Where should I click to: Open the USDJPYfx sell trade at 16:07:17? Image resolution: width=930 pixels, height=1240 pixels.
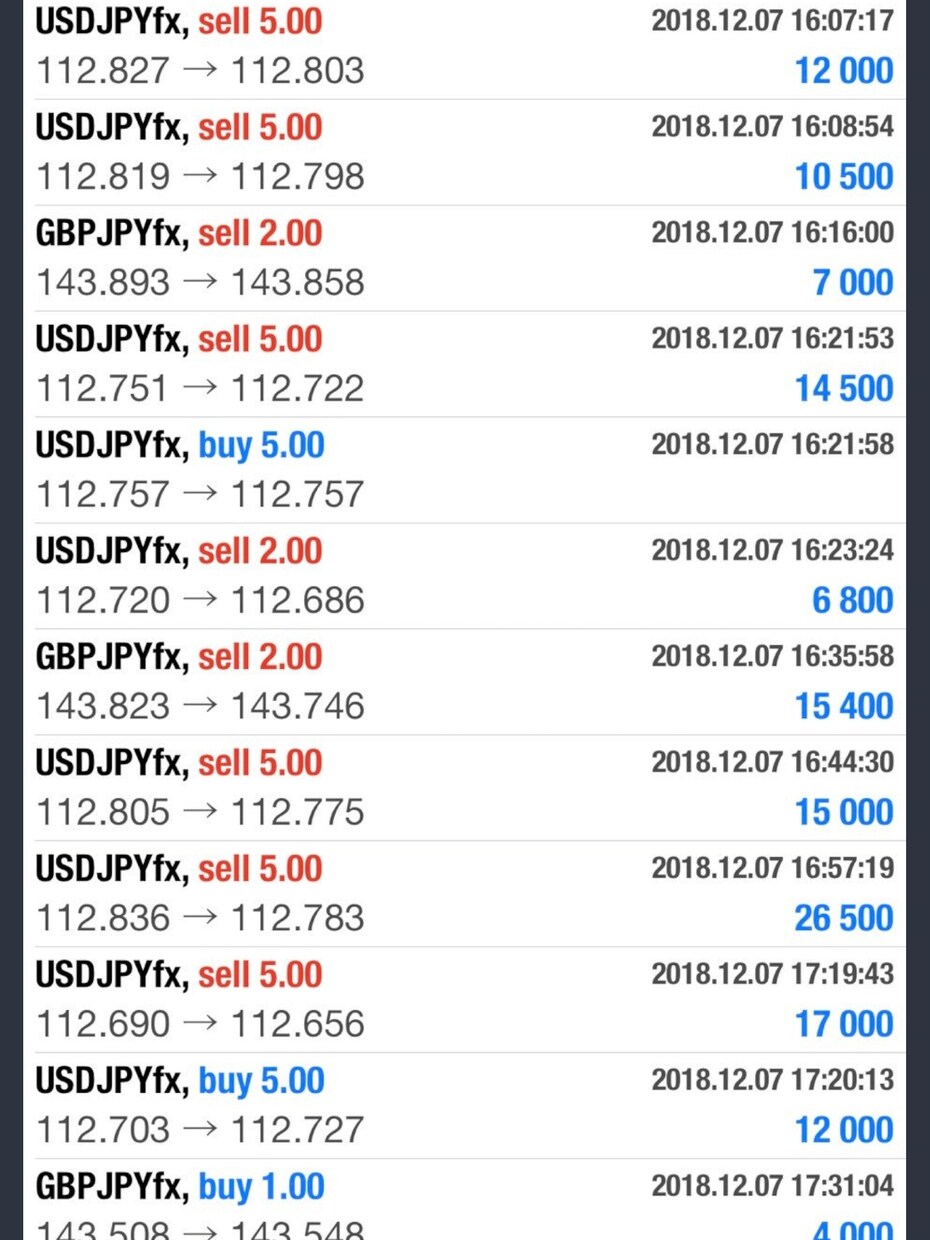(464, 47)
